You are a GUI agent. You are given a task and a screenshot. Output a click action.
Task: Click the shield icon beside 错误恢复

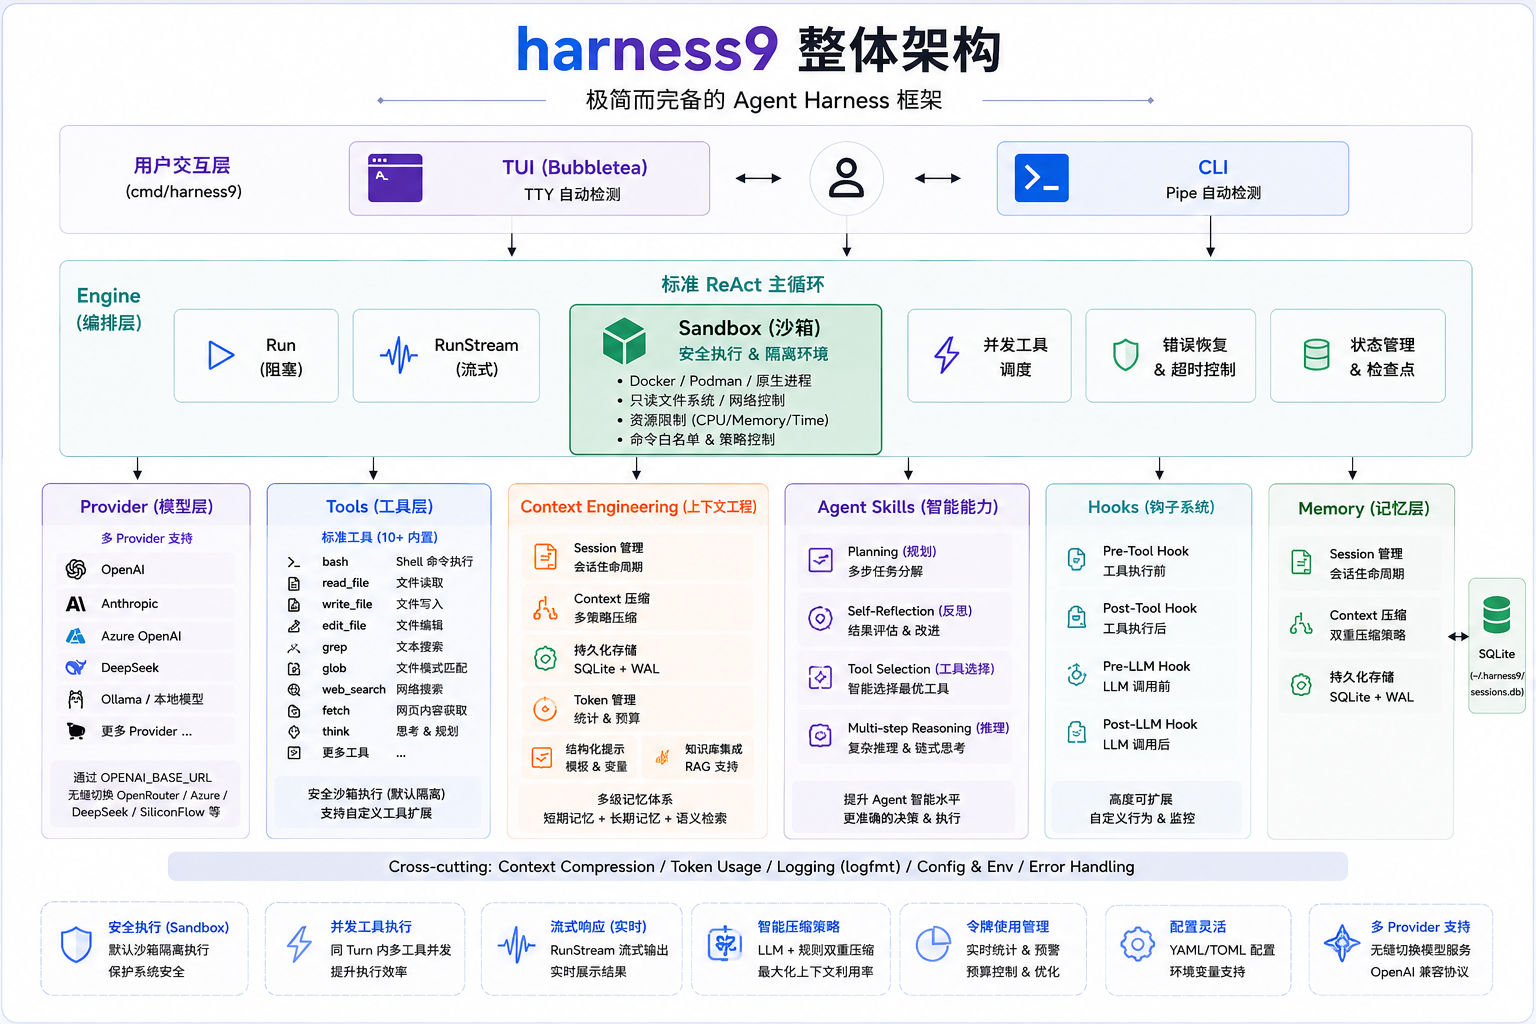pos(1125,354)
